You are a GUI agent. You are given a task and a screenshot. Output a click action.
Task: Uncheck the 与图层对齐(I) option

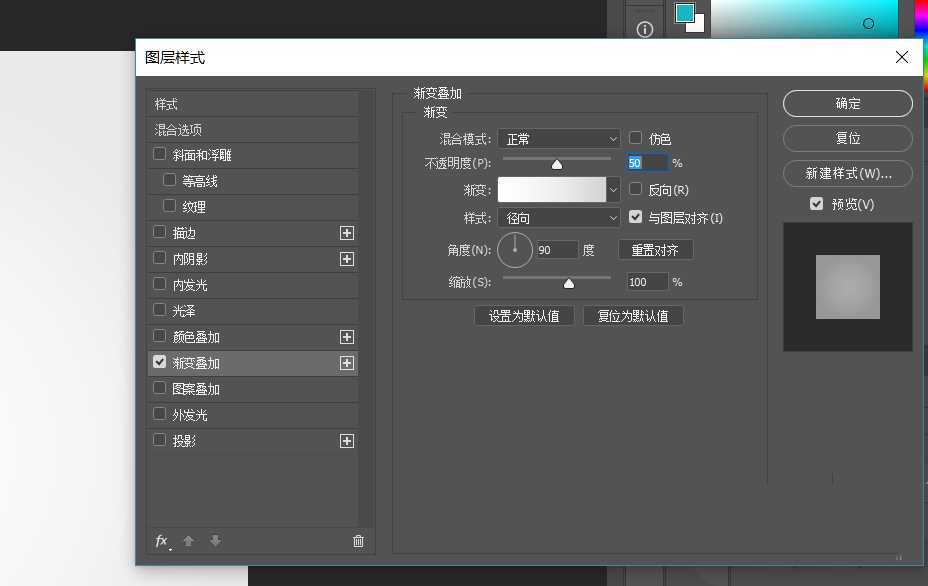(x=635, y=216)
